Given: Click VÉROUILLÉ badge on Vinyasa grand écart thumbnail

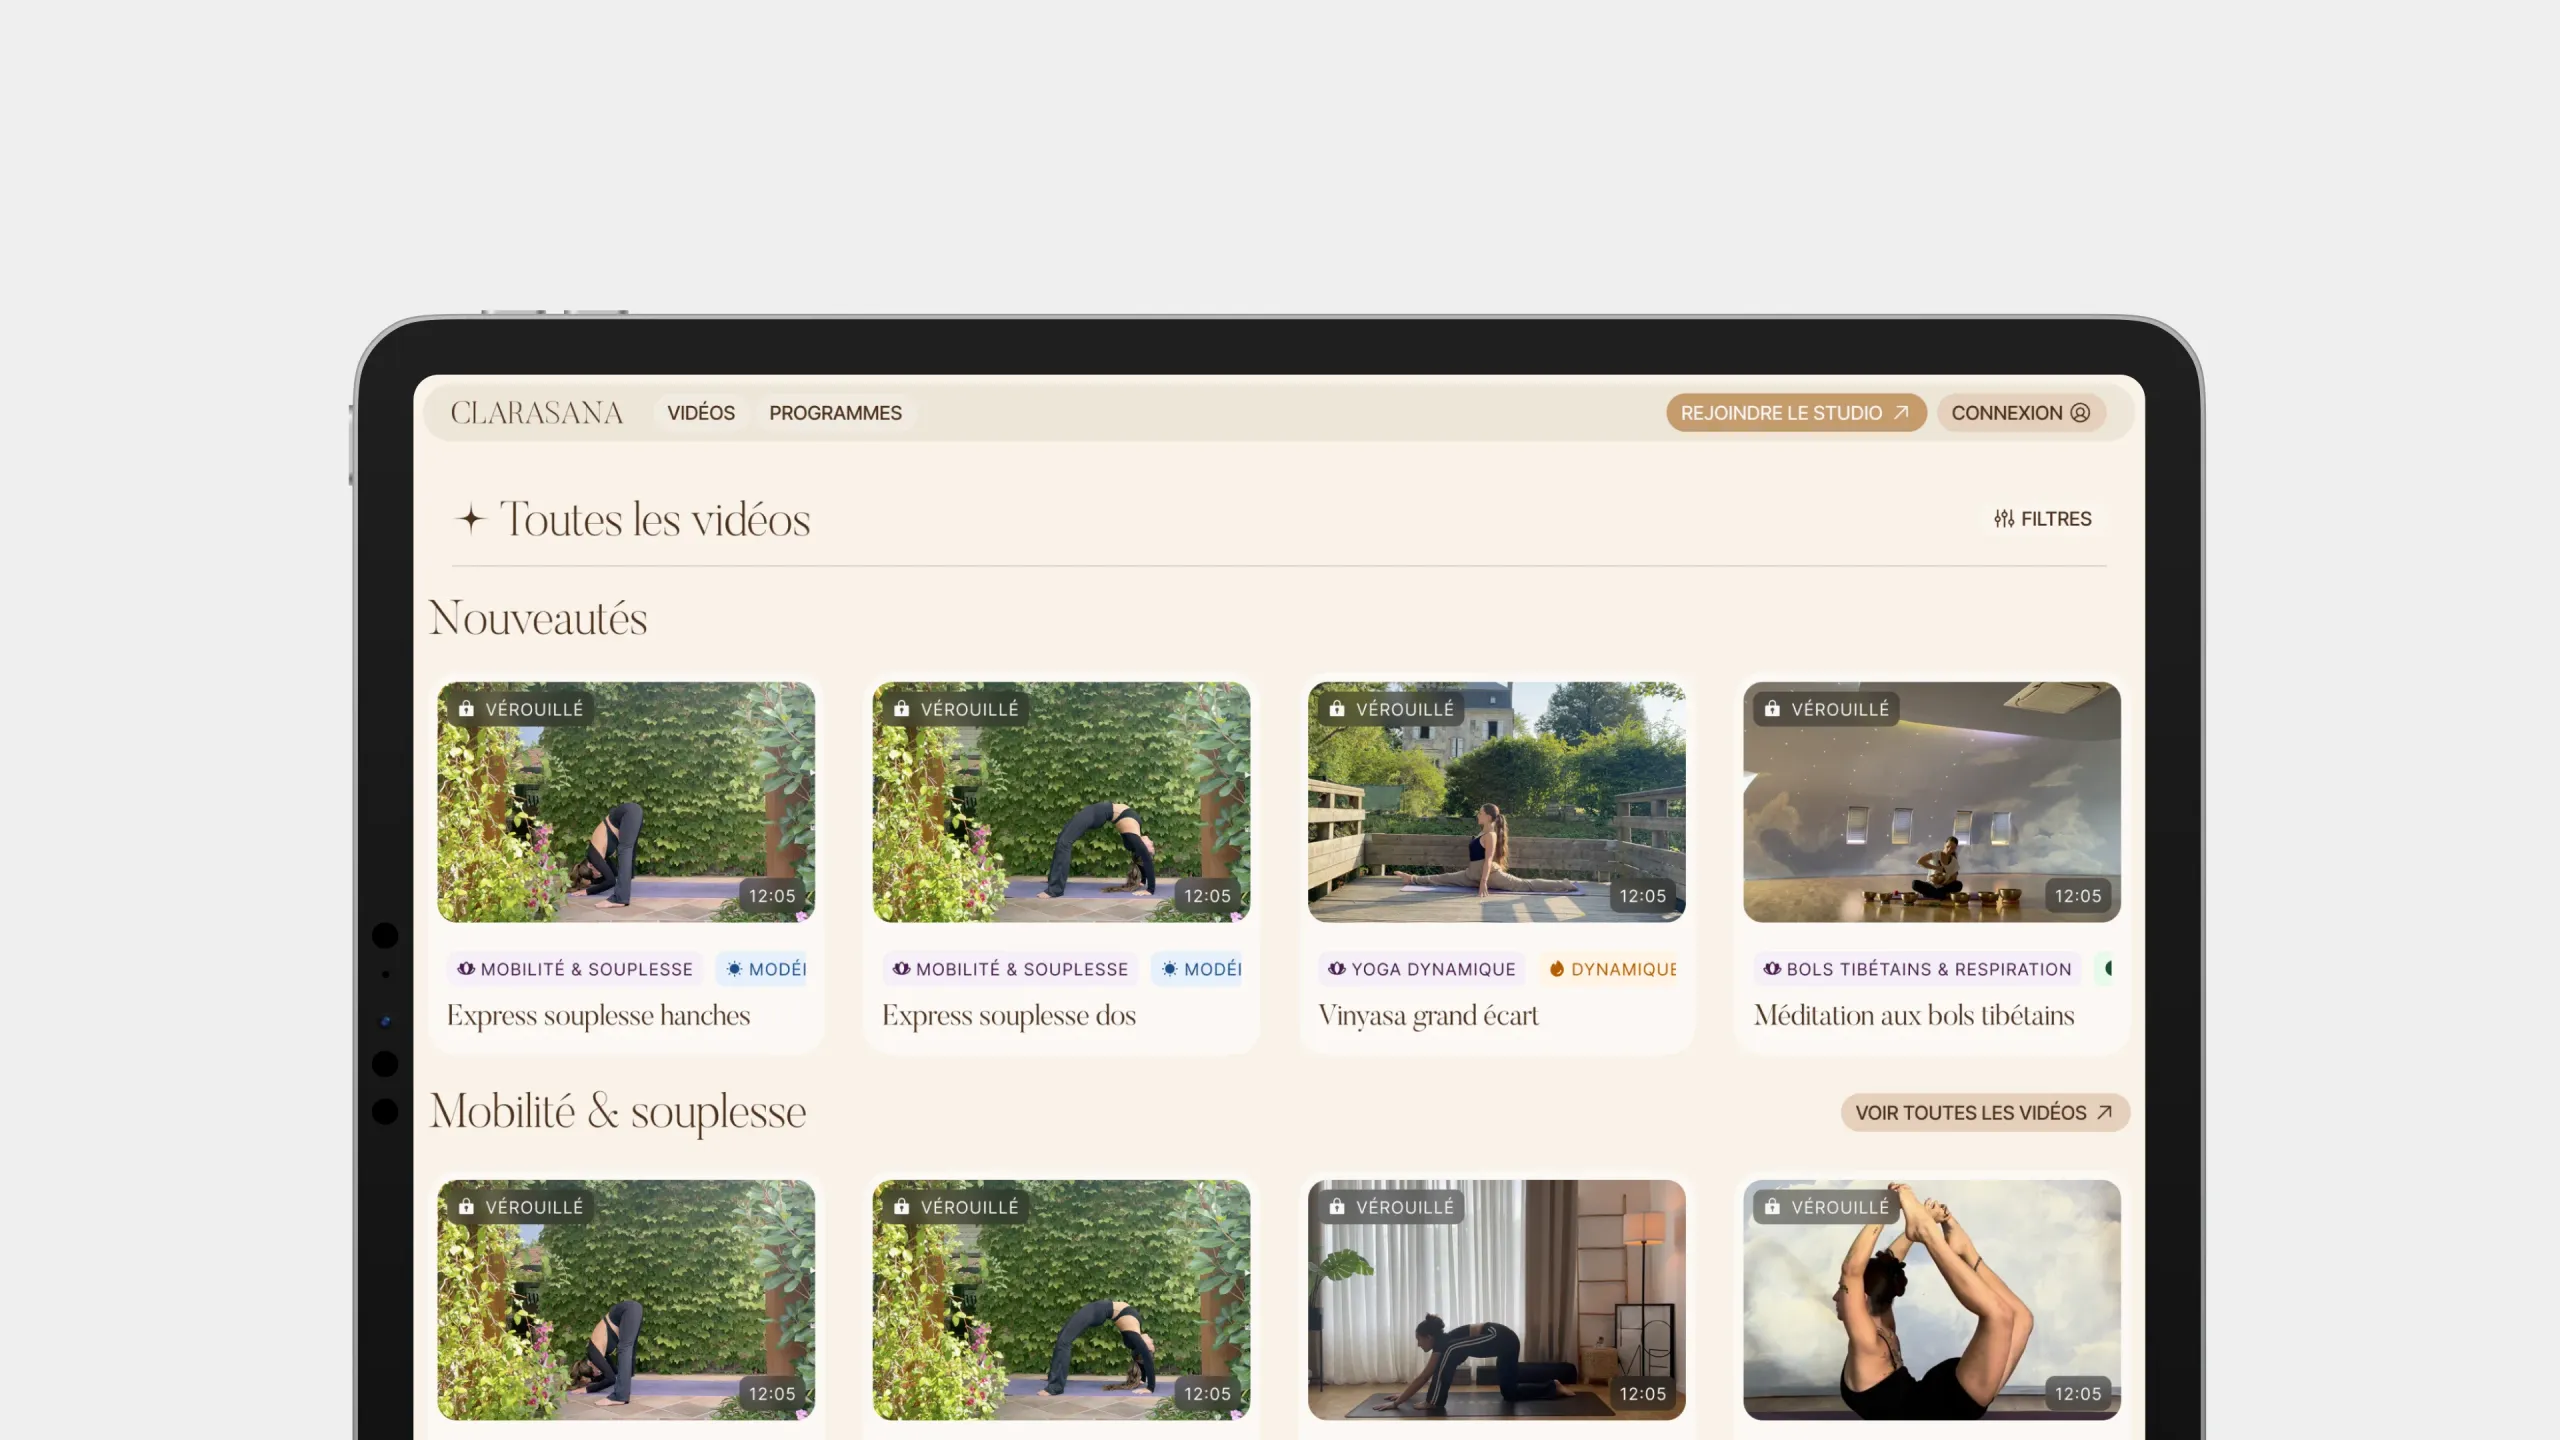Looking at the screenshot, I should 1391,709.
